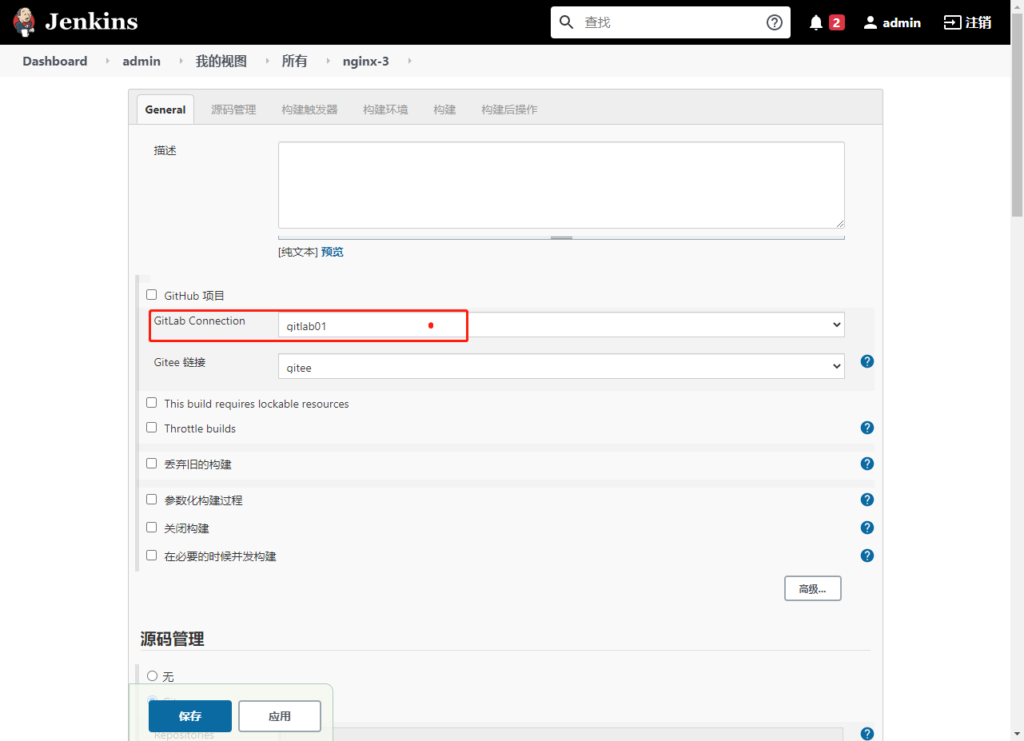This screenshot has width=1024, height=741.
Task: Expand the arrow after 所有 breadcrumb
Action: (328, 61)
